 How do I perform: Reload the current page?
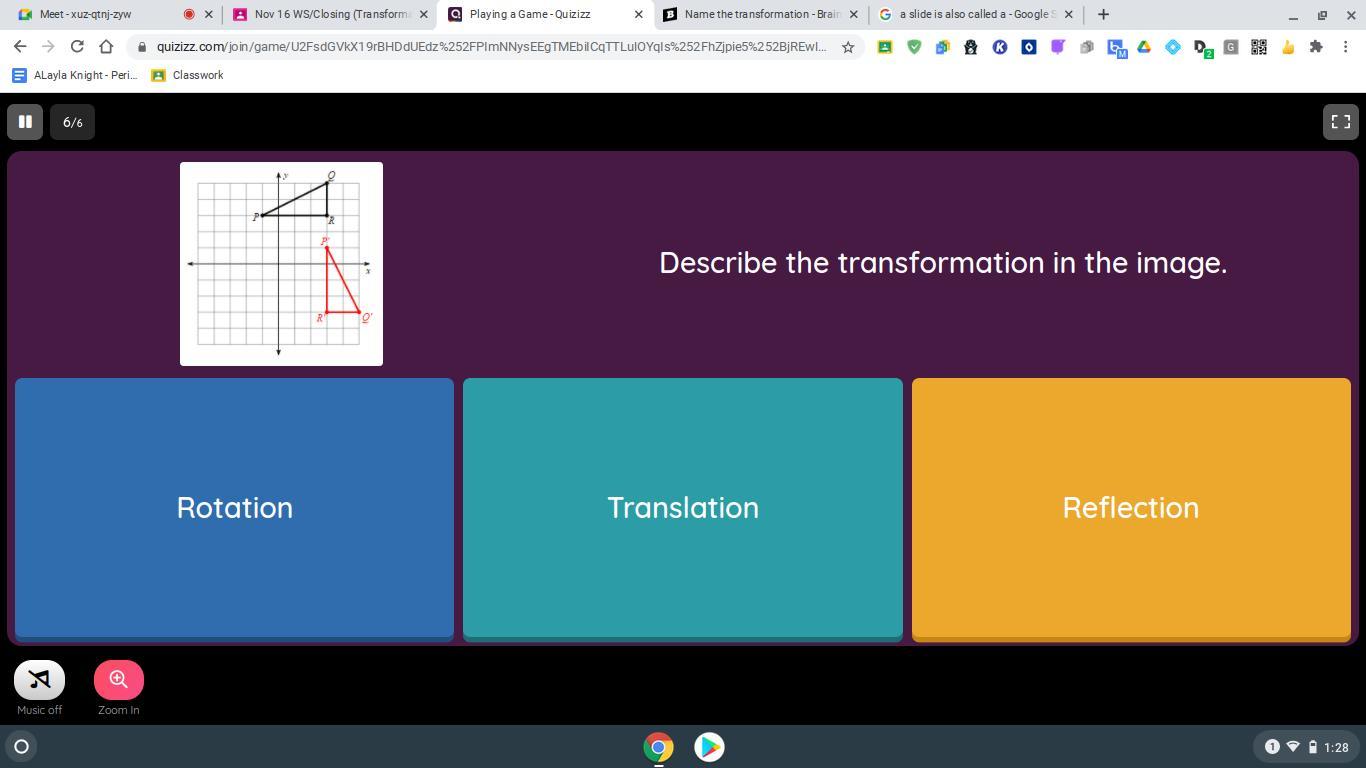[77, 47]
